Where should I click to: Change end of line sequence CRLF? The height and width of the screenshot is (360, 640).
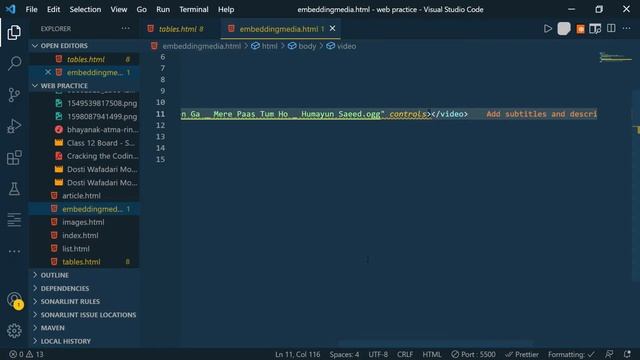(x=405, y=354)
